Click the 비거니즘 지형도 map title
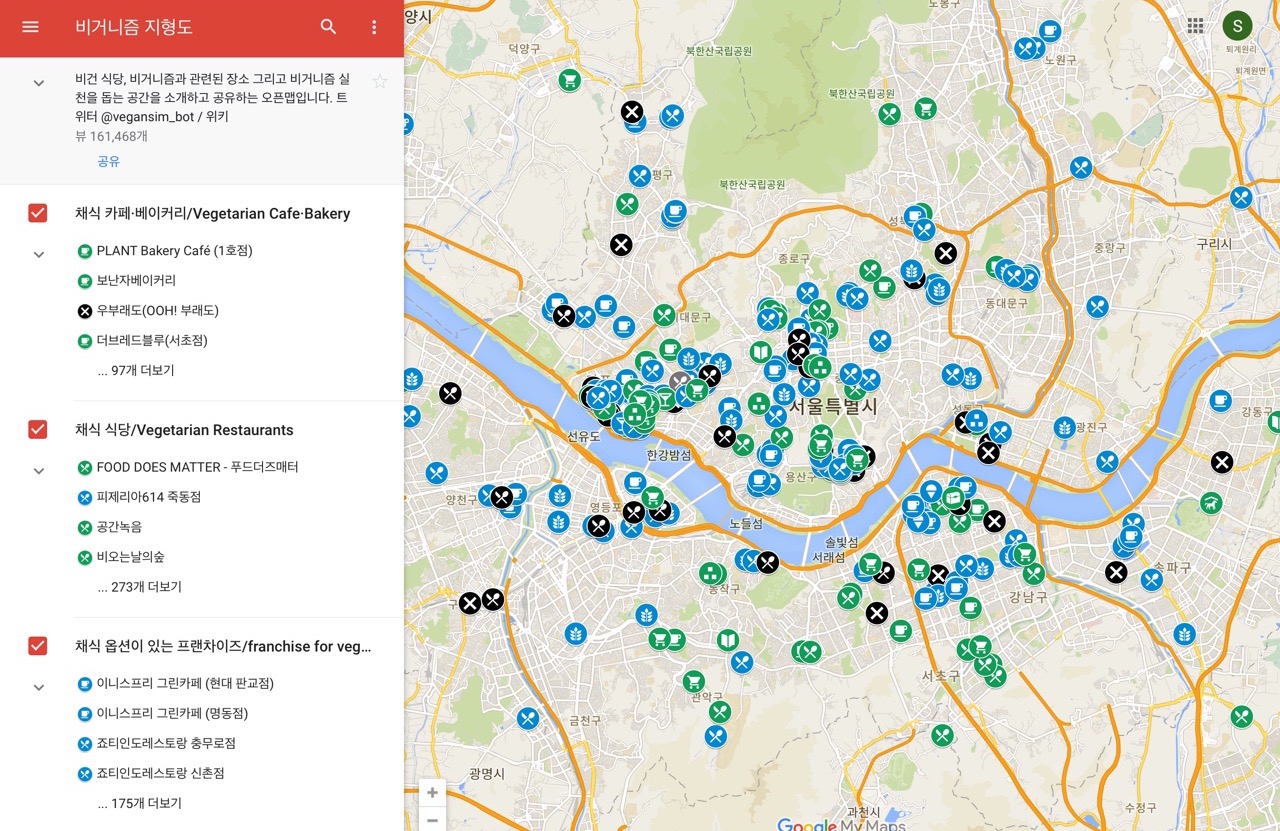Viewport: 1280px width, 831px height. pos(134,27)
